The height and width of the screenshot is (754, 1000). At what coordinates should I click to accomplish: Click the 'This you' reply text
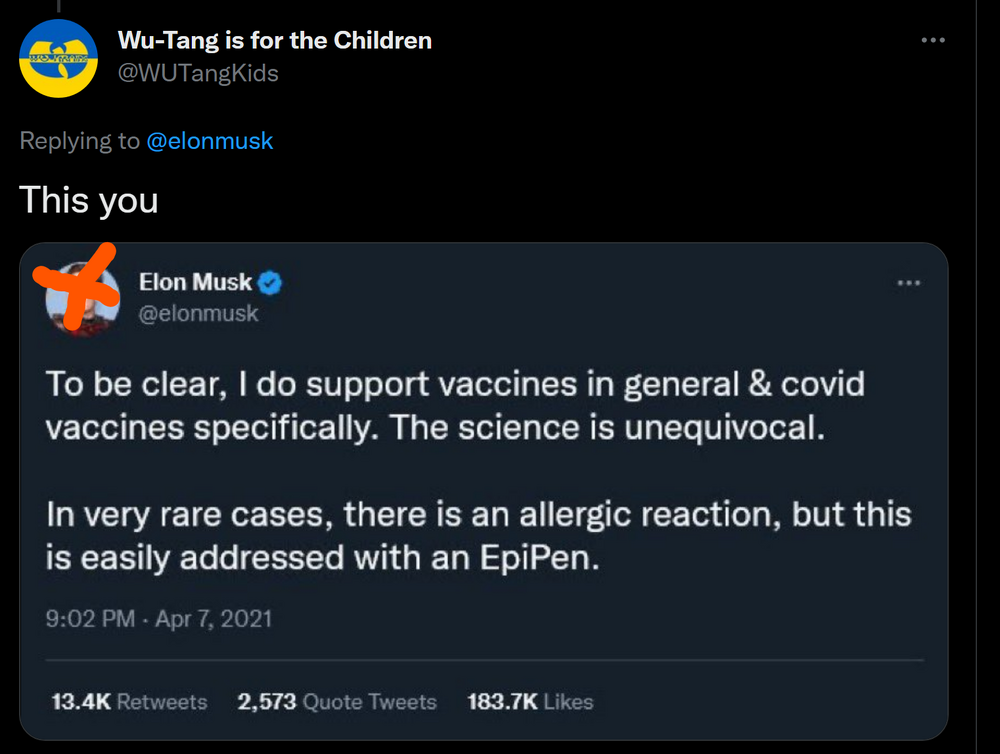[89, 200]
